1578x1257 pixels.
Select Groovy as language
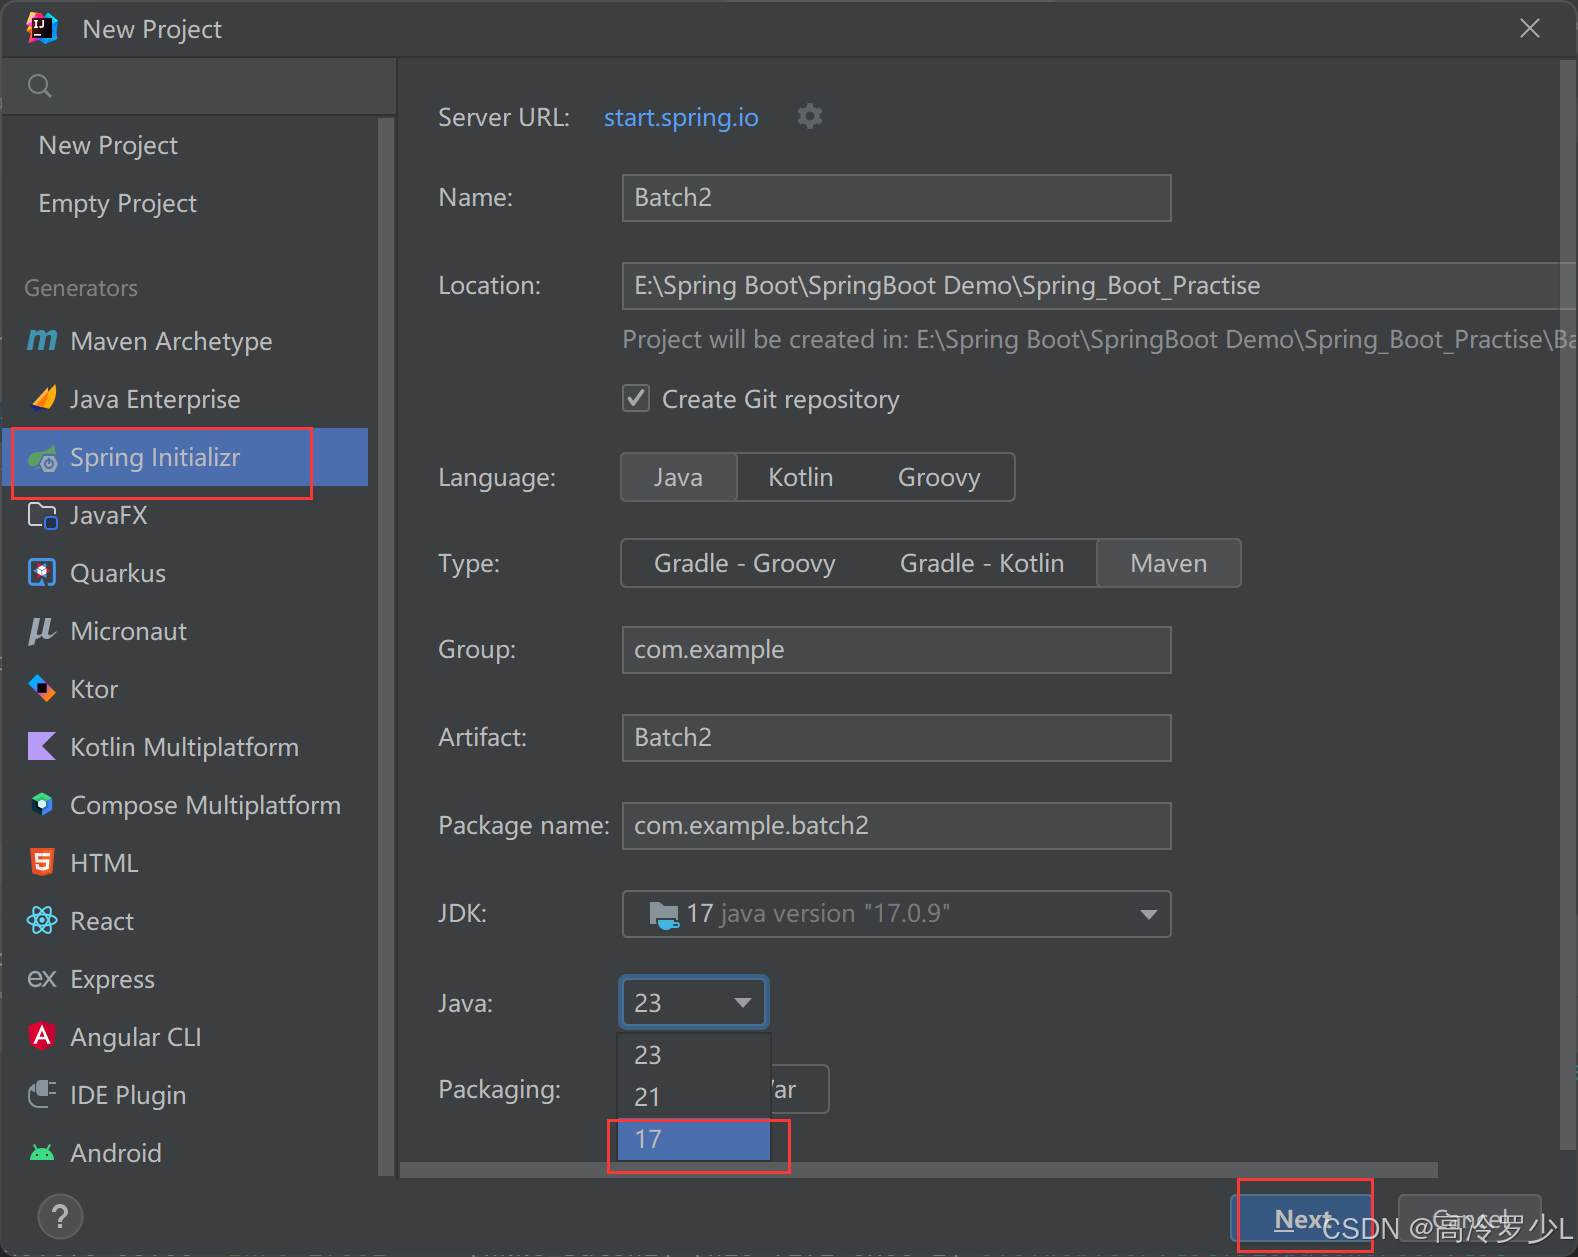(x=939, y=478)
